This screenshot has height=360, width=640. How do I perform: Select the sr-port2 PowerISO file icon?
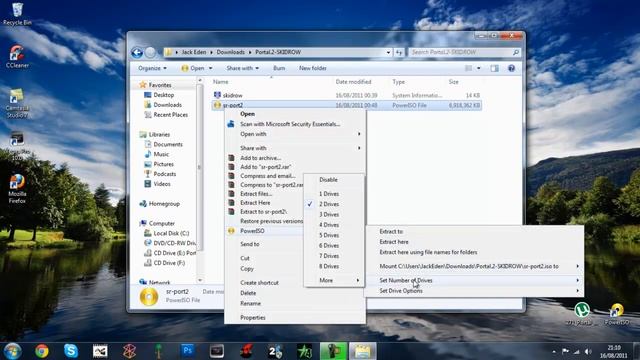[x=217, y=105]
